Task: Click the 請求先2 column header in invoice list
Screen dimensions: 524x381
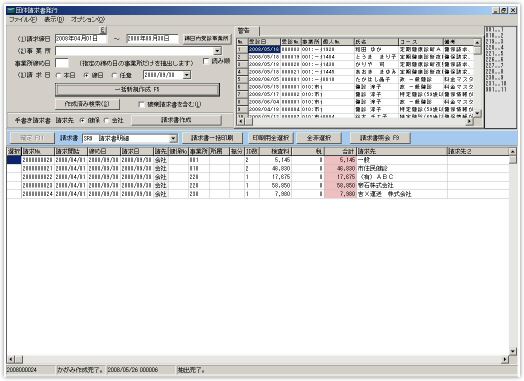Action: point(478,151)
